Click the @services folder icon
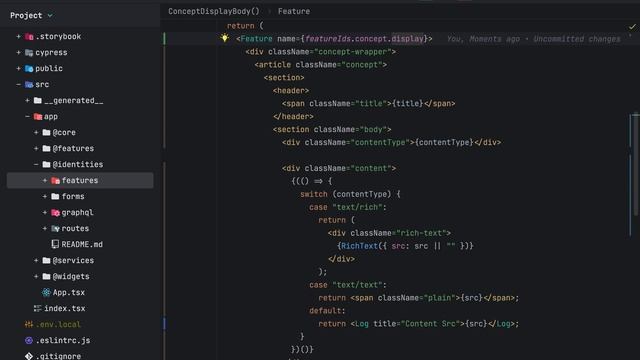640x360 pixels. pyautogui.click(x=47, y=260)
